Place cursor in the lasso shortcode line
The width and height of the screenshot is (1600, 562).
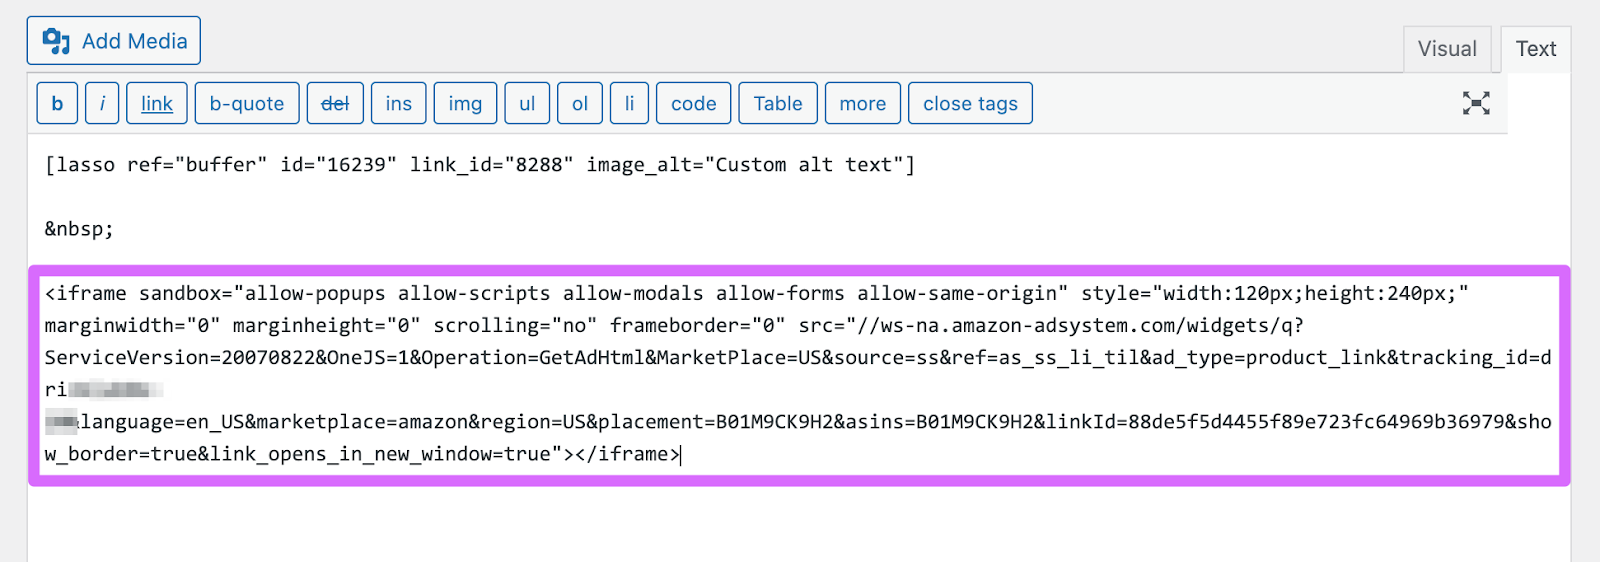480,165
